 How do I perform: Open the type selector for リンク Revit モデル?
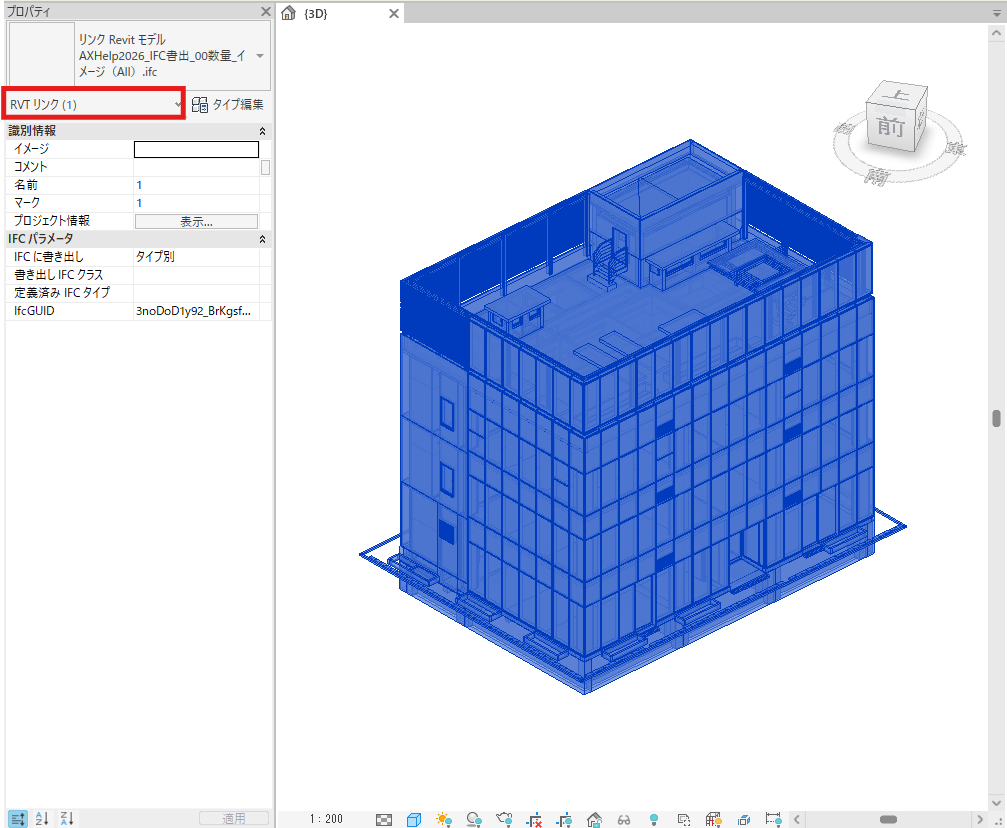pos(260,56)
